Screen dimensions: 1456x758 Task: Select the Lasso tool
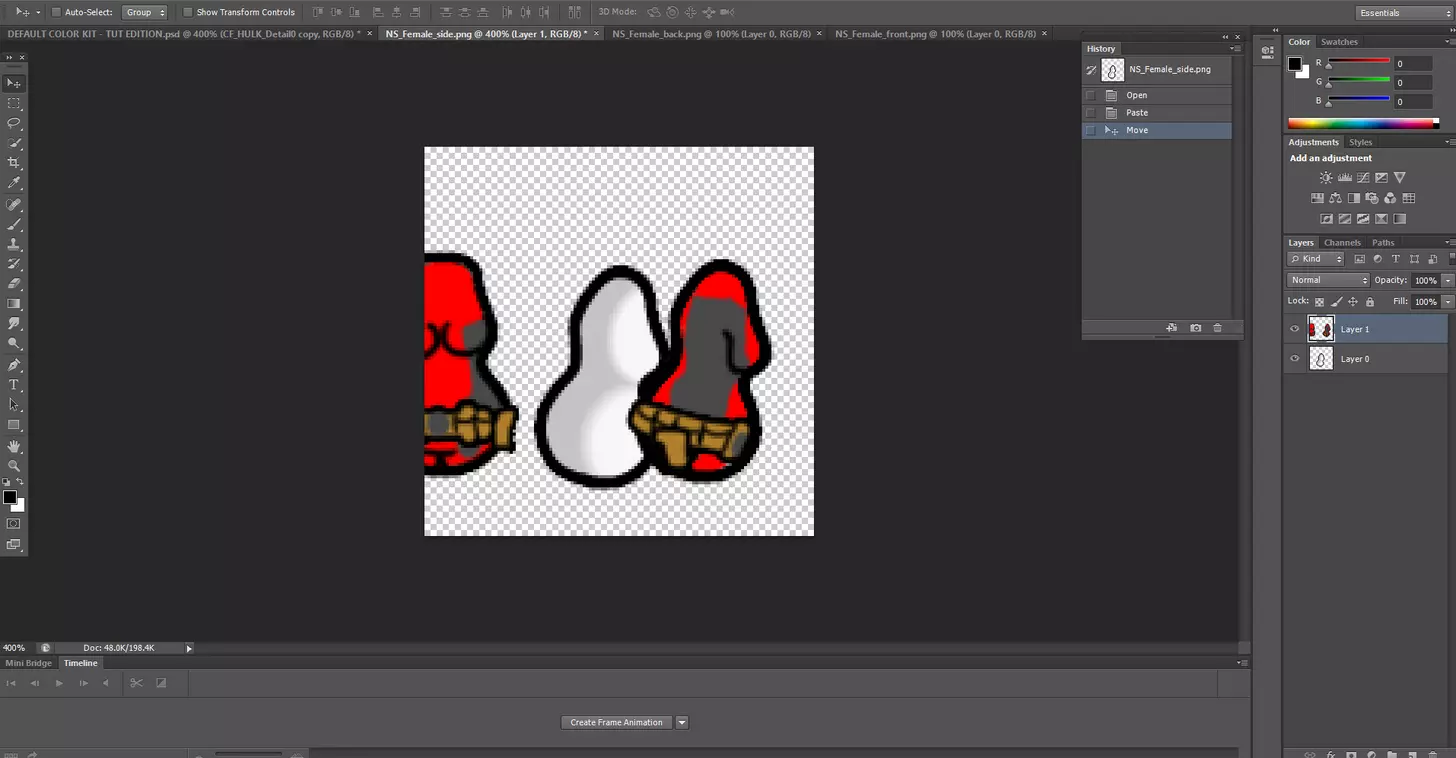[14, 123]
